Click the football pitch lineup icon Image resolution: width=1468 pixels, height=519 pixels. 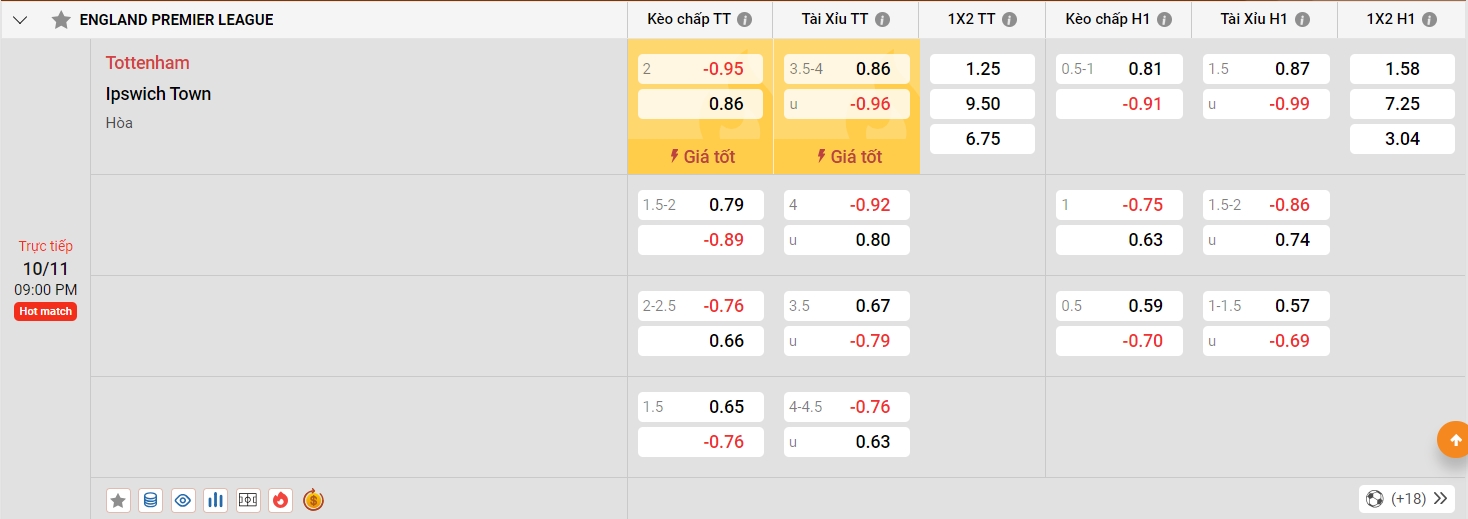[248, 500]
